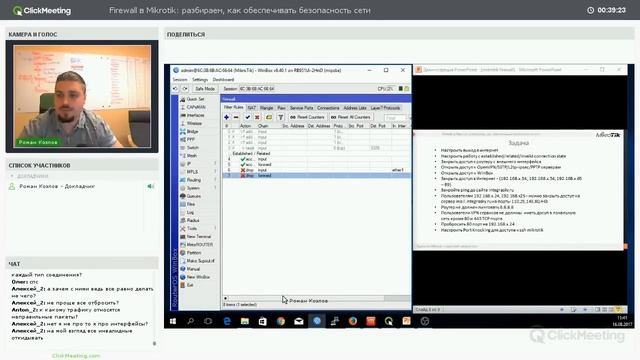Open Queues in WinBox sidebar
640x360 pixels.
coord(191,196)
